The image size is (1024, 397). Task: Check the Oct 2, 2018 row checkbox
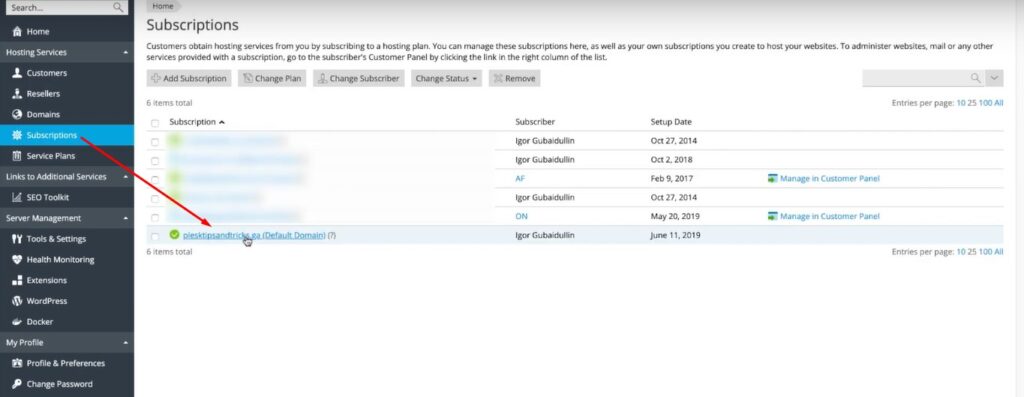(x=155, y=161)
